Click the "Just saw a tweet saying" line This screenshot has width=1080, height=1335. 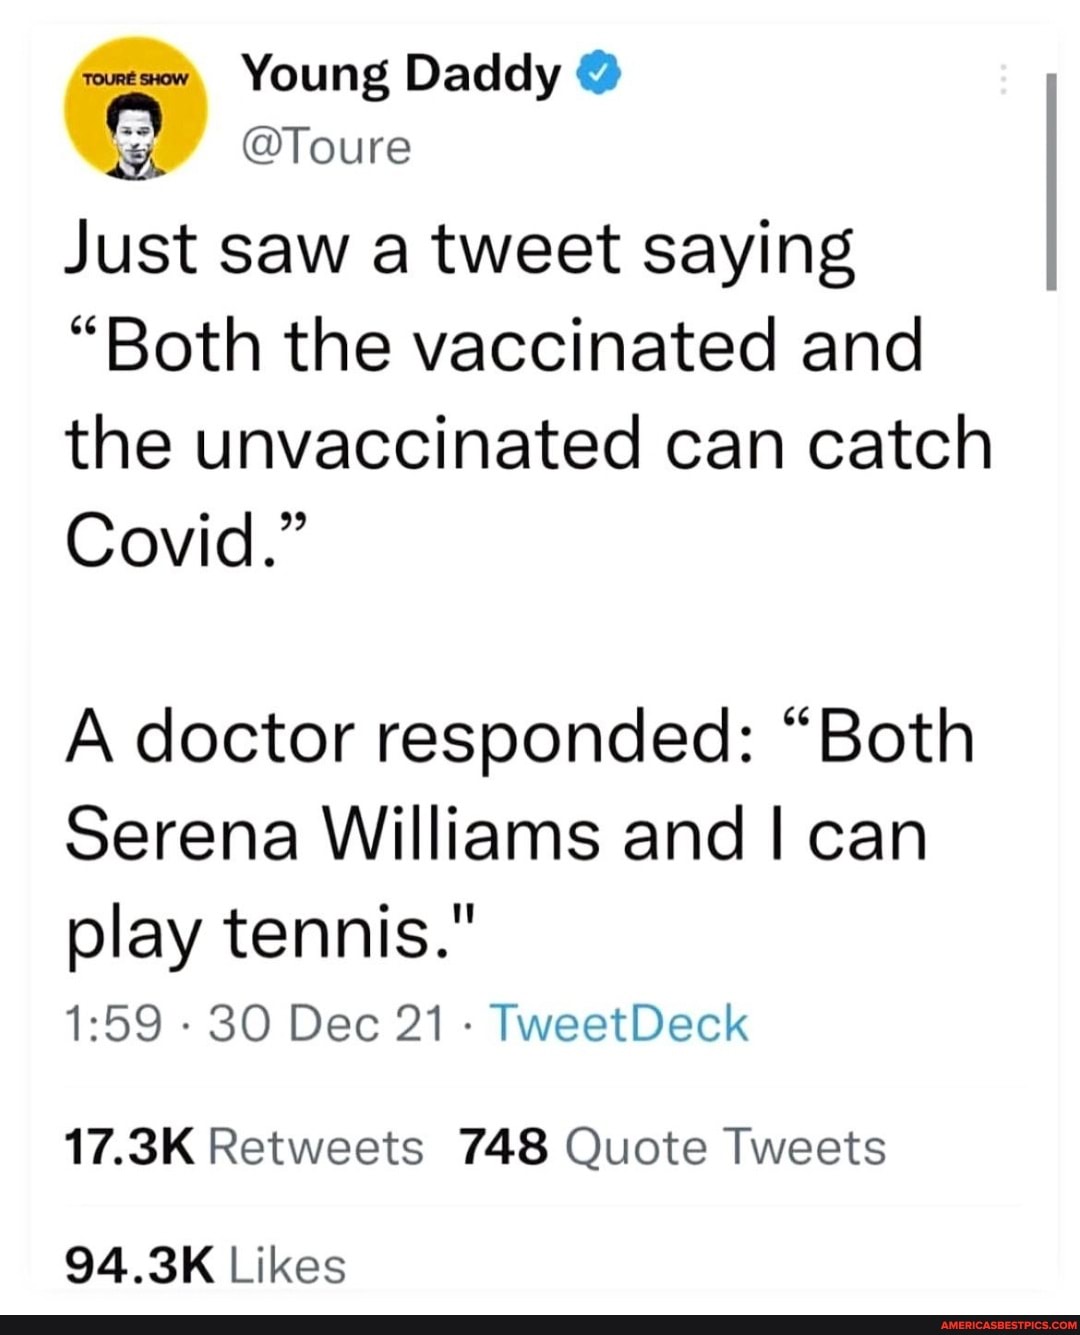click(459, 249)
